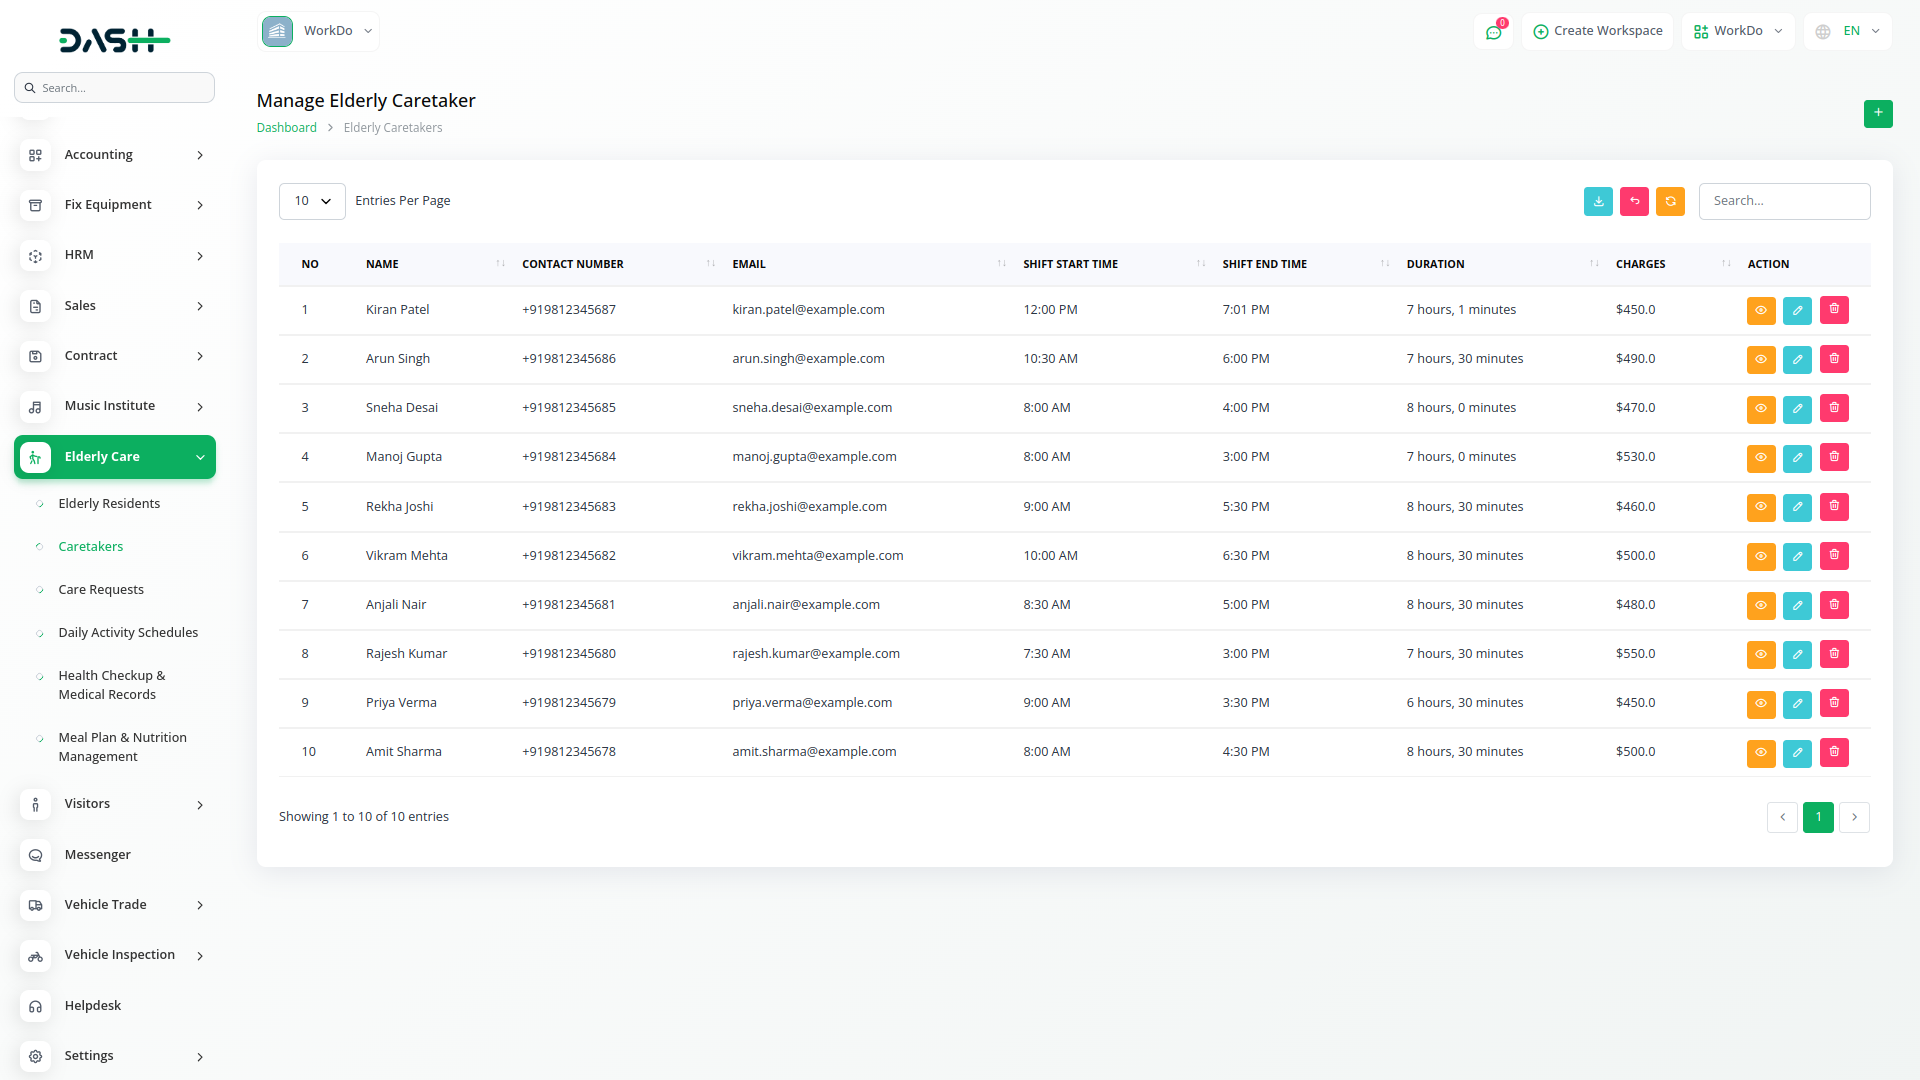Delete Sneha Desai's caretaker entry
Screen dimensions: 1920x1080
click(1834, 408)
